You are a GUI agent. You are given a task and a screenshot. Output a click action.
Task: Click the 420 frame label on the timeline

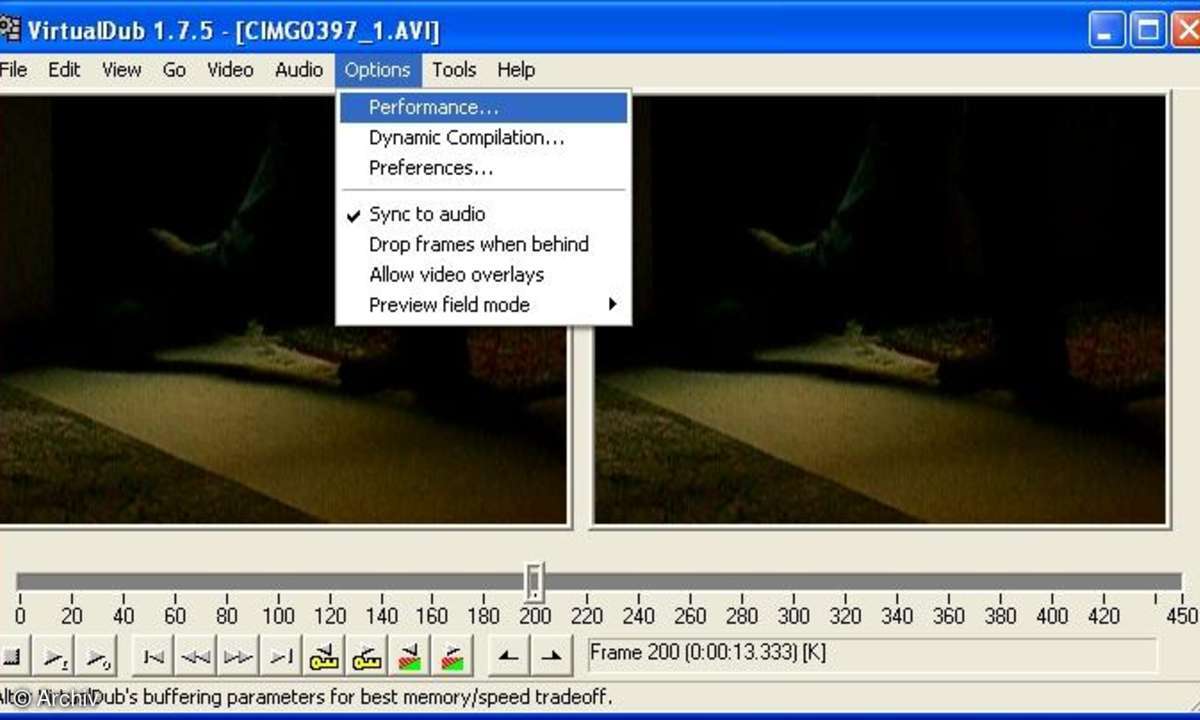pos(1104,617)
